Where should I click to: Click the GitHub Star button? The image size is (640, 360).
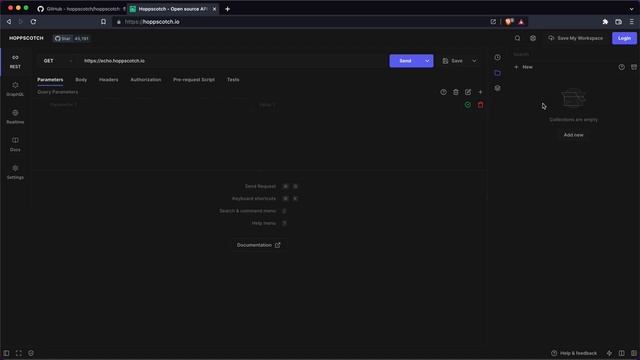pyautogui.click(x=71, y=38)
